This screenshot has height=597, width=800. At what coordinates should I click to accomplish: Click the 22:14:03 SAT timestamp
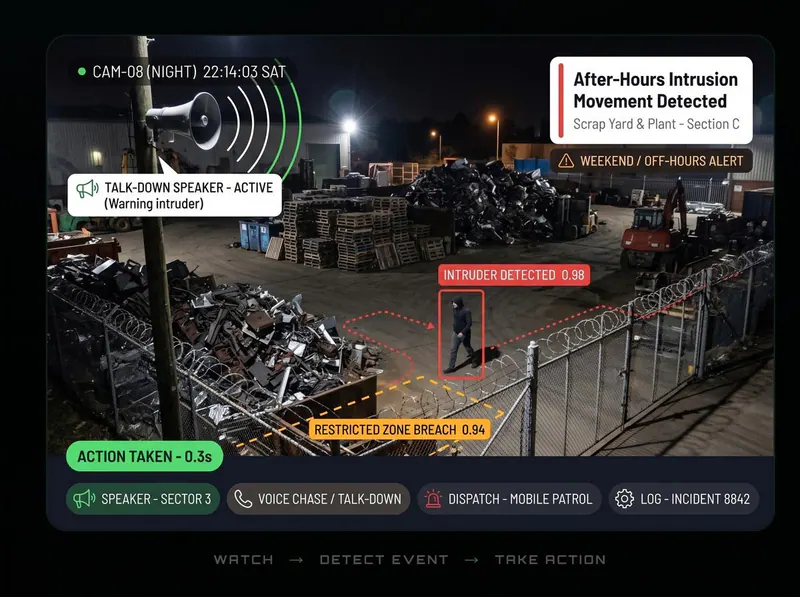tap(244, 72)
